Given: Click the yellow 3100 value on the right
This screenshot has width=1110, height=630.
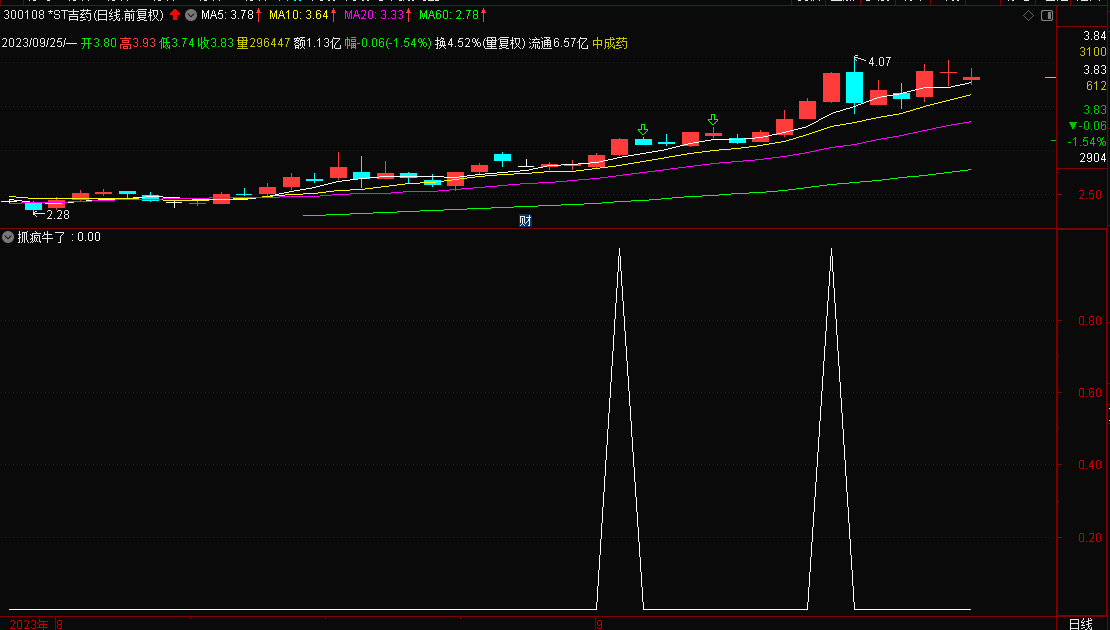Looking at the screenshot, I should pos(1092,52).
